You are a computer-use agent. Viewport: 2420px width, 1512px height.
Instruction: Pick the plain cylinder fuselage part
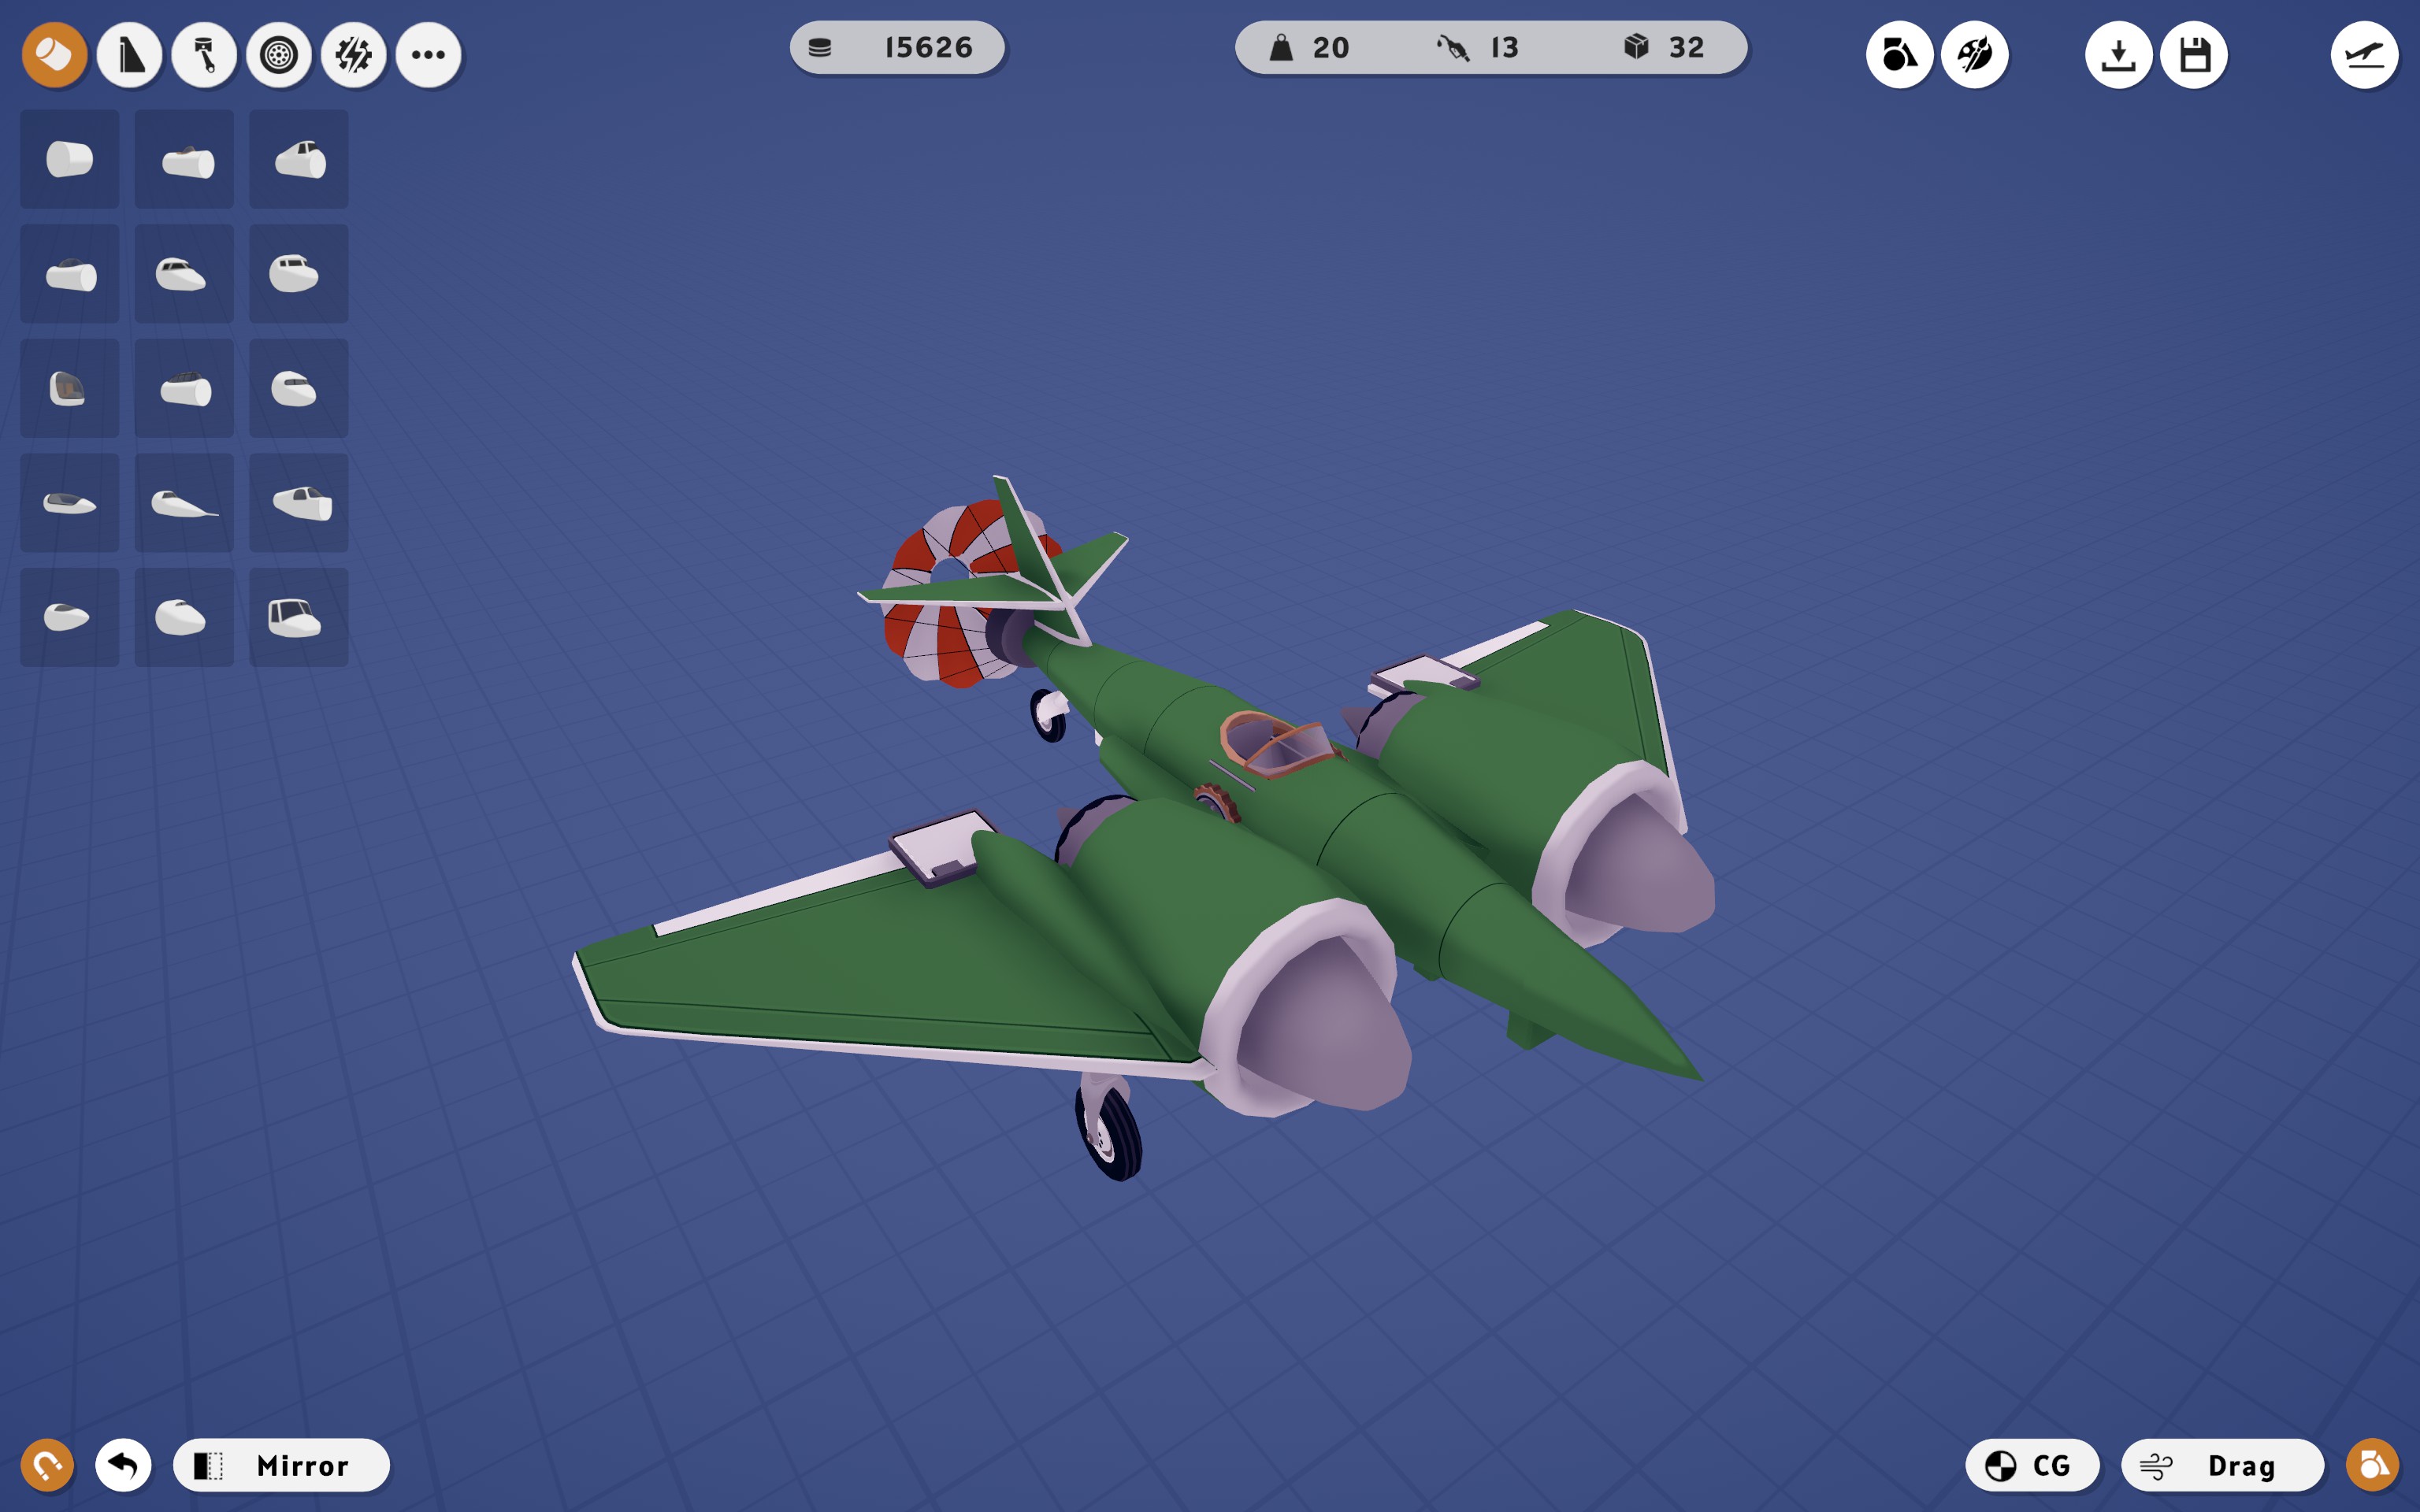(69, 159)
